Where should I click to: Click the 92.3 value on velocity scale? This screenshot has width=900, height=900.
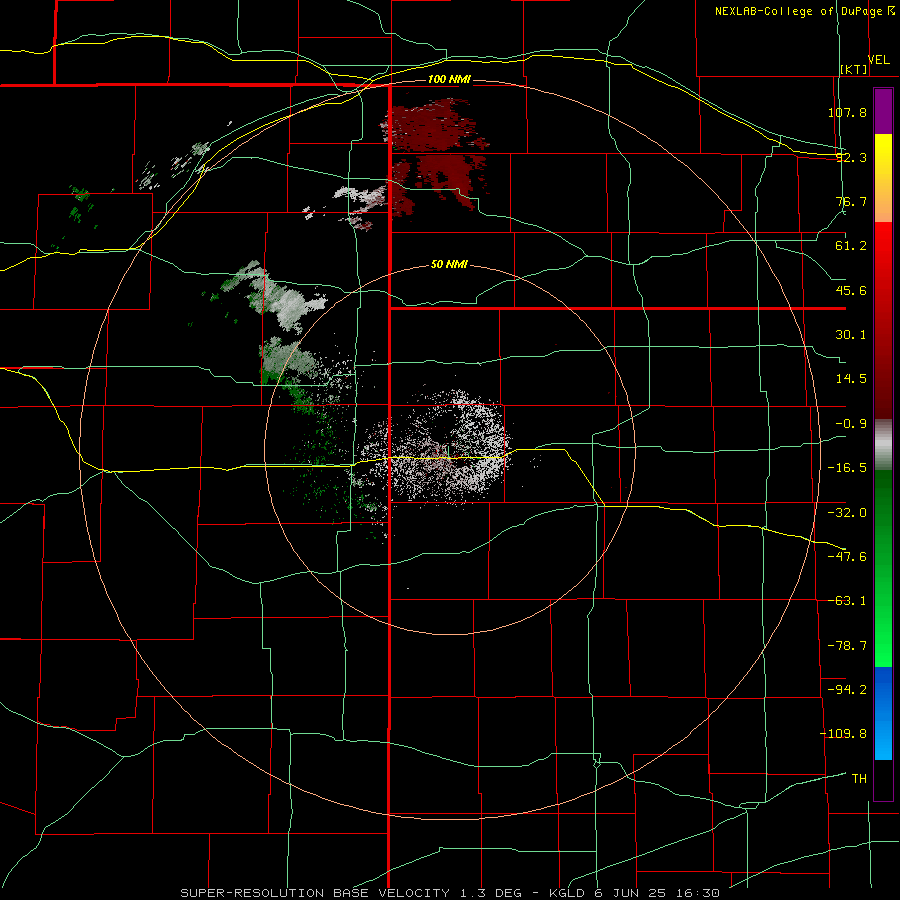coord(851,157)
